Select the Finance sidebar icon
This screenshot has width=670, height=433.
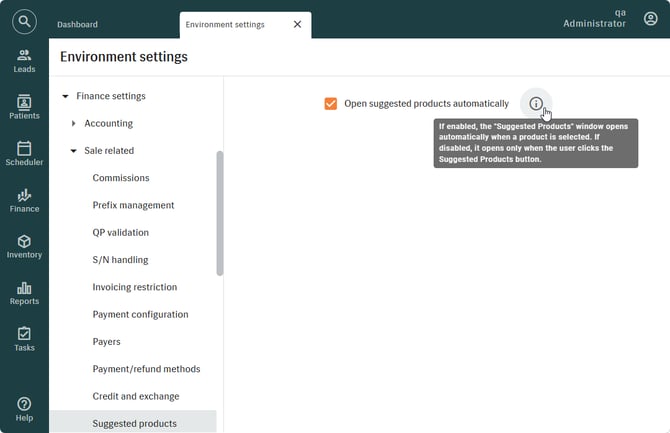tap(24, 195)
